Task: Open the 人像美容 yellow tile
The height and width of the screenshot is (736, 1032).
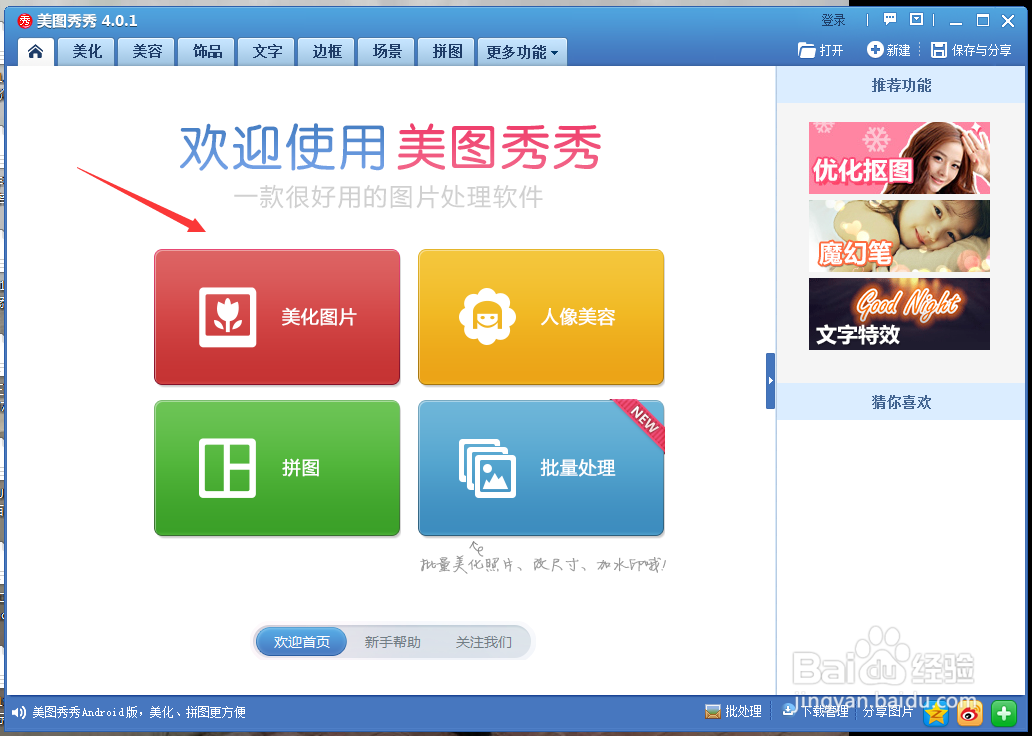Action: [x=541, y=317]
